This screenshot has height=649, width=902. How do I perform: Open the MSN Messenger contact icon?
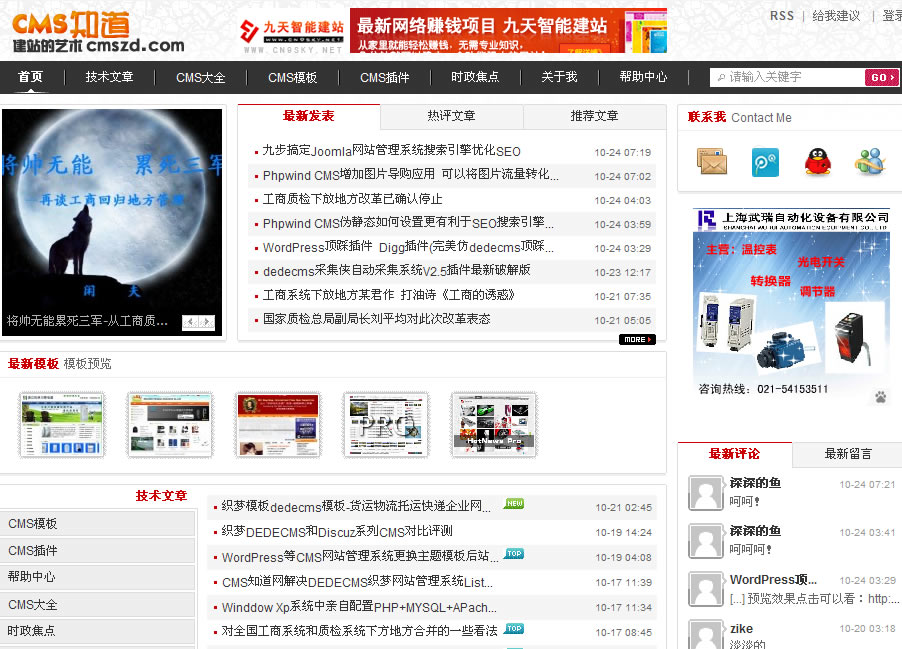[869, 162]
